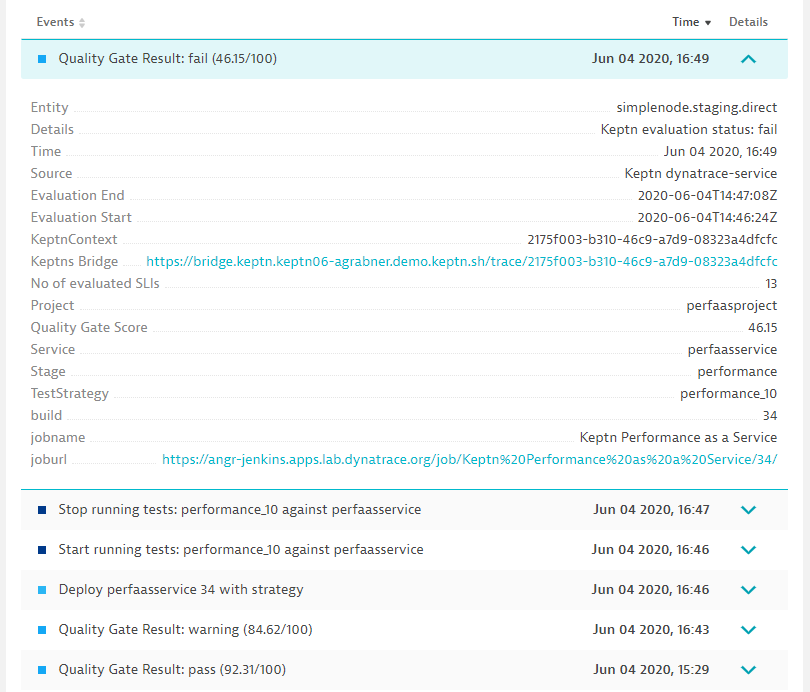810x692 pixels.
Task: Click the blue status square on the fail Quality Gate event
Action: (x=40, y=59)
